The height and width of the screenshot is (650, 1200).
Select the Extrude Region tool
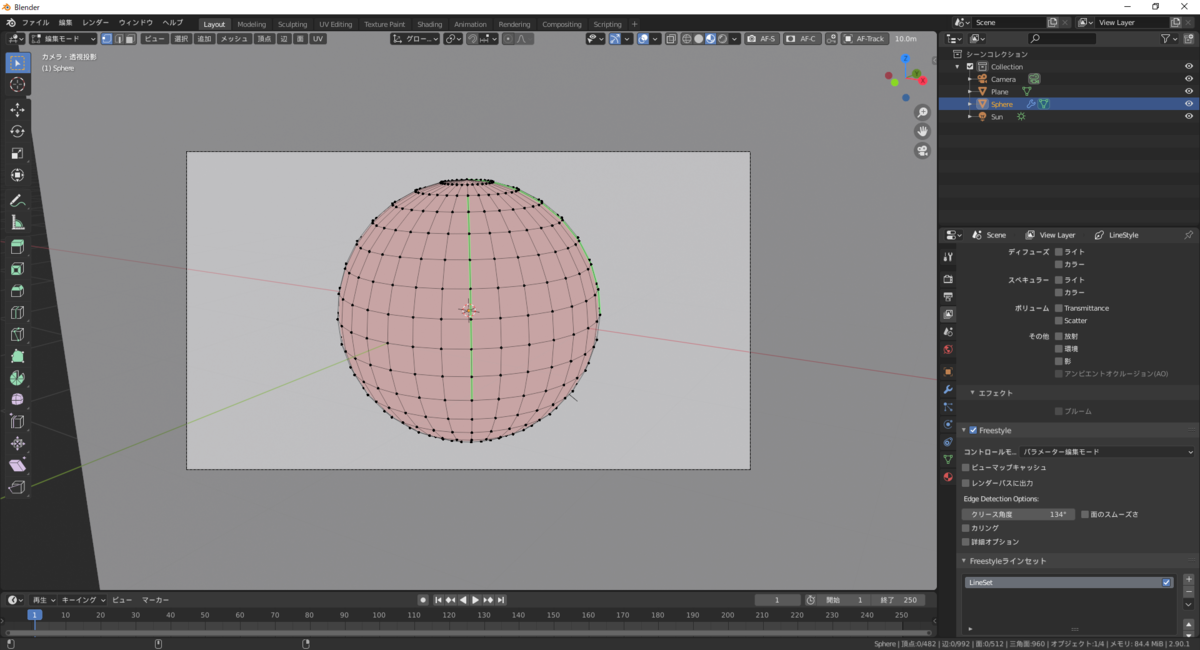tap(17, 247)
